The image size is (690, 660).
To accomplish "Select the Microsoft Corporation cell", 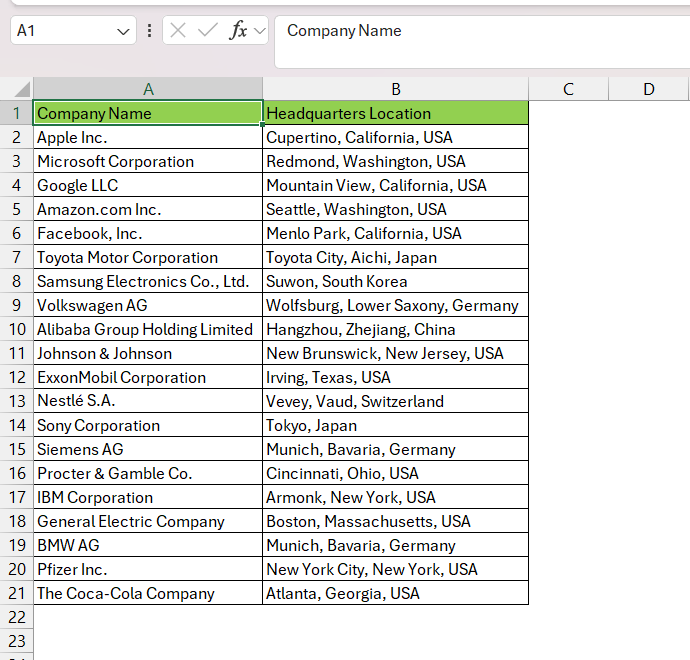I will pos(148,161).
